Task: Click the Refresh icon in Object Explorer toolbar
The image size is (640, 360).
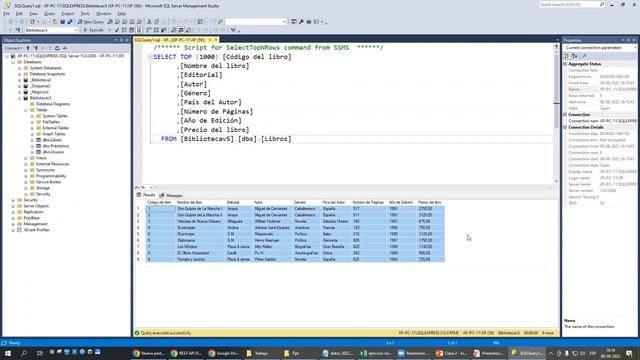Action: (57, 48)
